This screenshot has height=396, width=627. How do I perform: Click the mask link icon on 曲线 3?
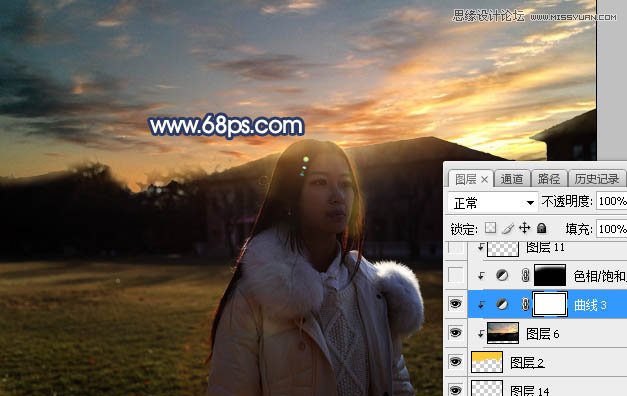point(525,304)
